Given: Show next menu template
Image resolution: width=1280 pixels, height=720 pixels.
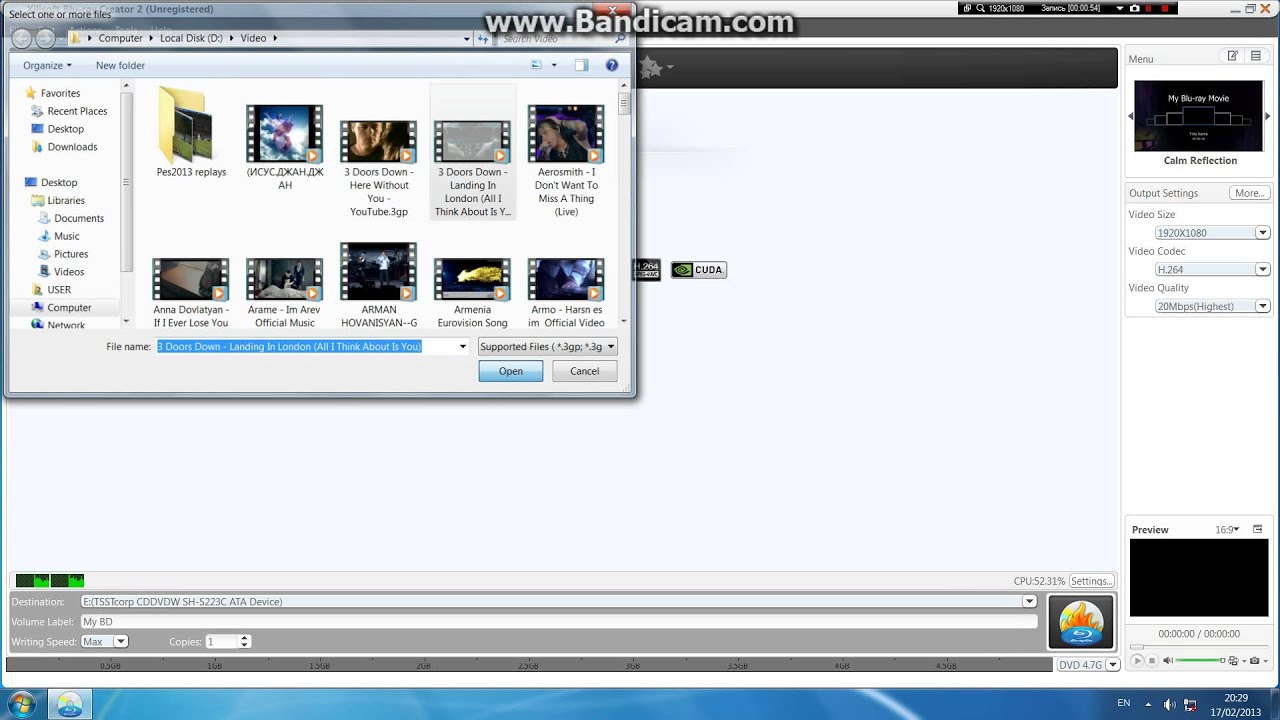Looking at the screenshot, I should tap(1268, 116).
